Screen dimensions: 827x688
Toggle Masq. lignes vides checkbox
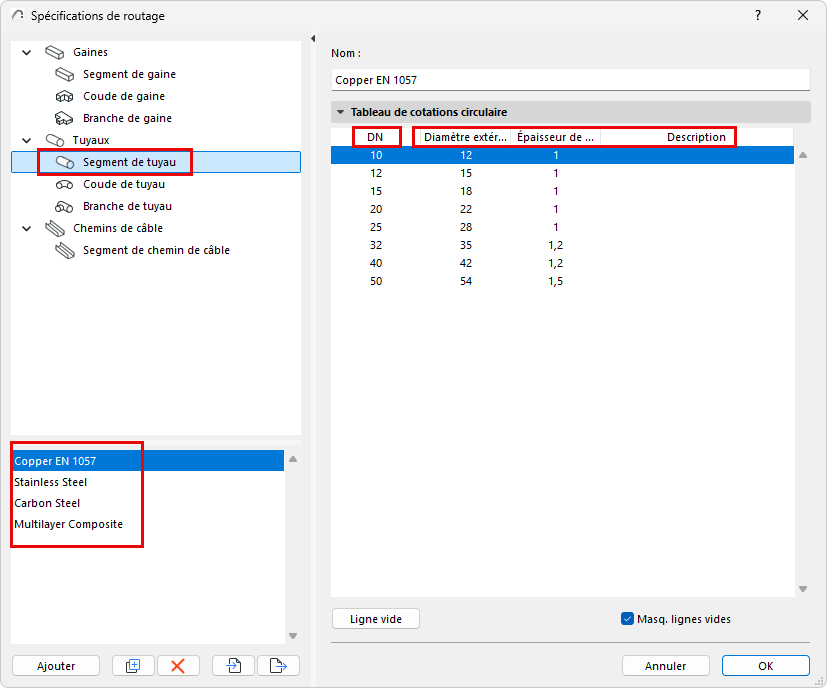[627, 619]
